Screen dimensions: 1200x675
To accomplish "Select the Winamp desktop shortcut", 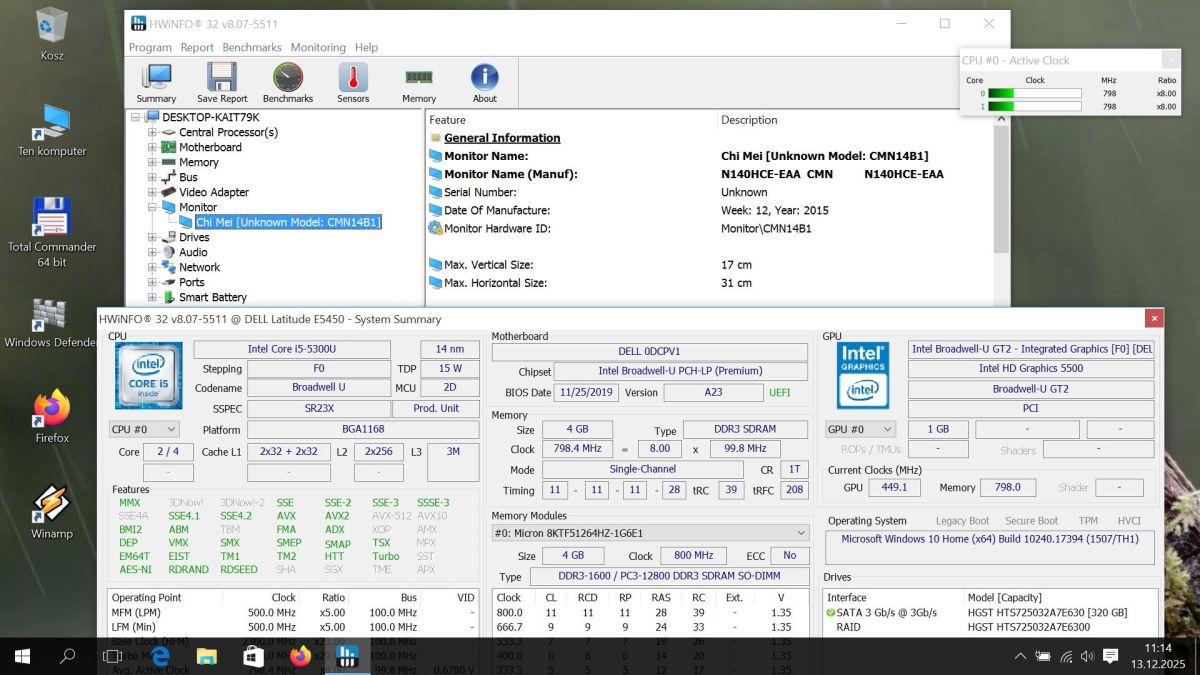I will (x=52, y=512).
